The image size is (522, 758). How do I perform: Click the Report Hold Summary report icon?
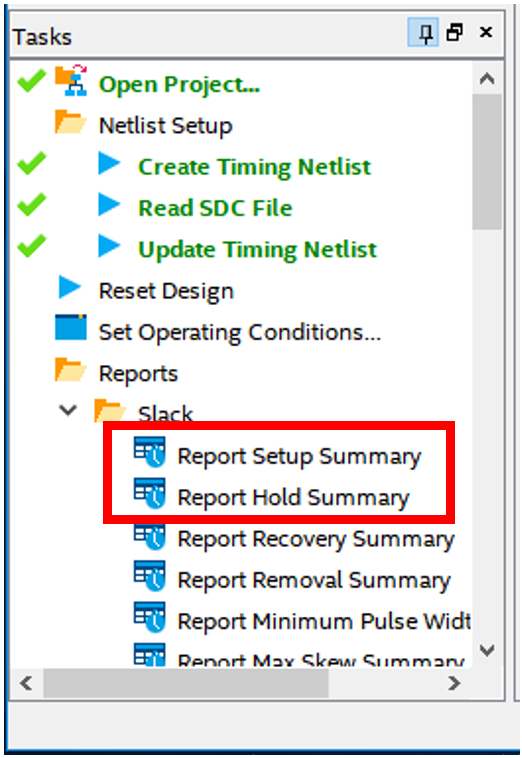click(150, 493)
